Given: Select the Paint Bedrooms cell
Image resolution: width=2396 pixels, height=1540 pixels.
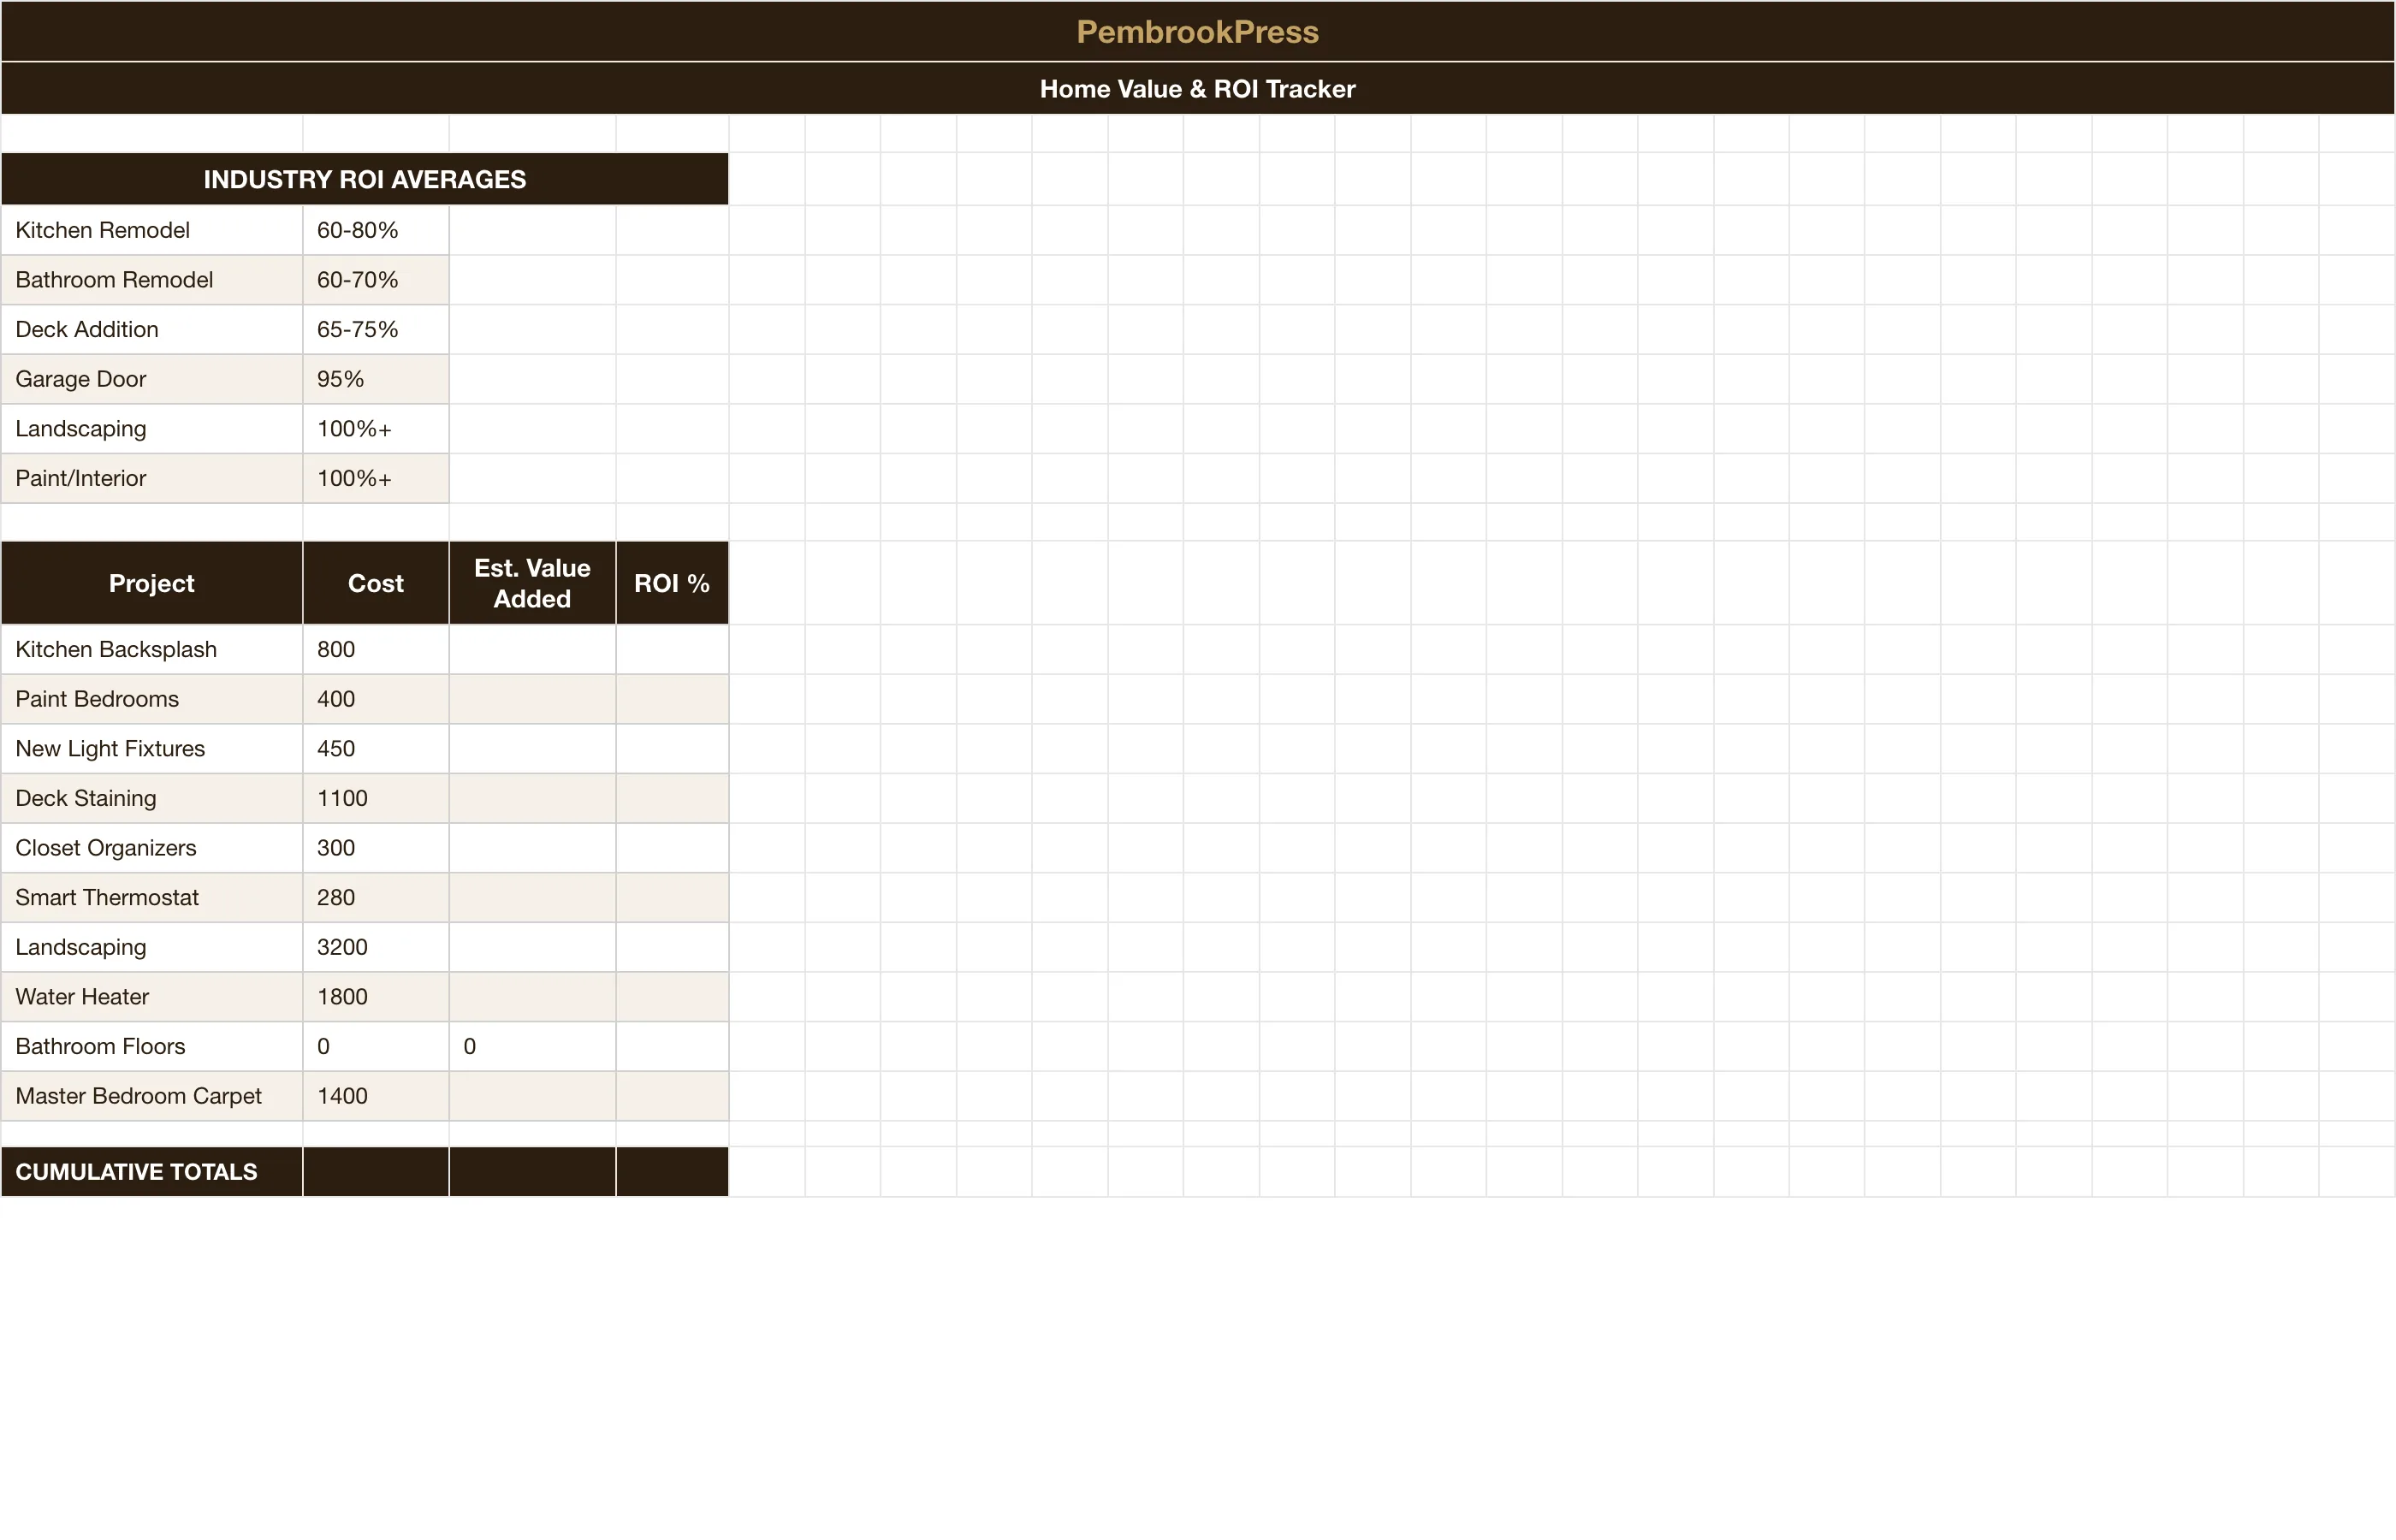Looking at the screenshot, I should (x=152, y=699).
